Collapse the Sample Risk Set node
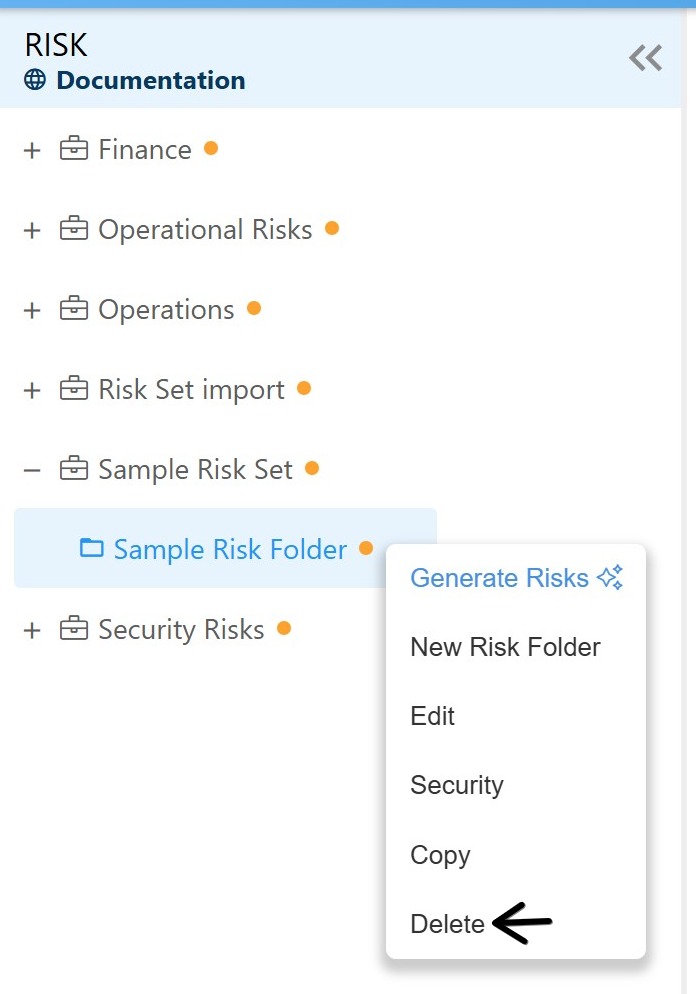Viewport: 696px width, 994px height. tap(32, 469)
